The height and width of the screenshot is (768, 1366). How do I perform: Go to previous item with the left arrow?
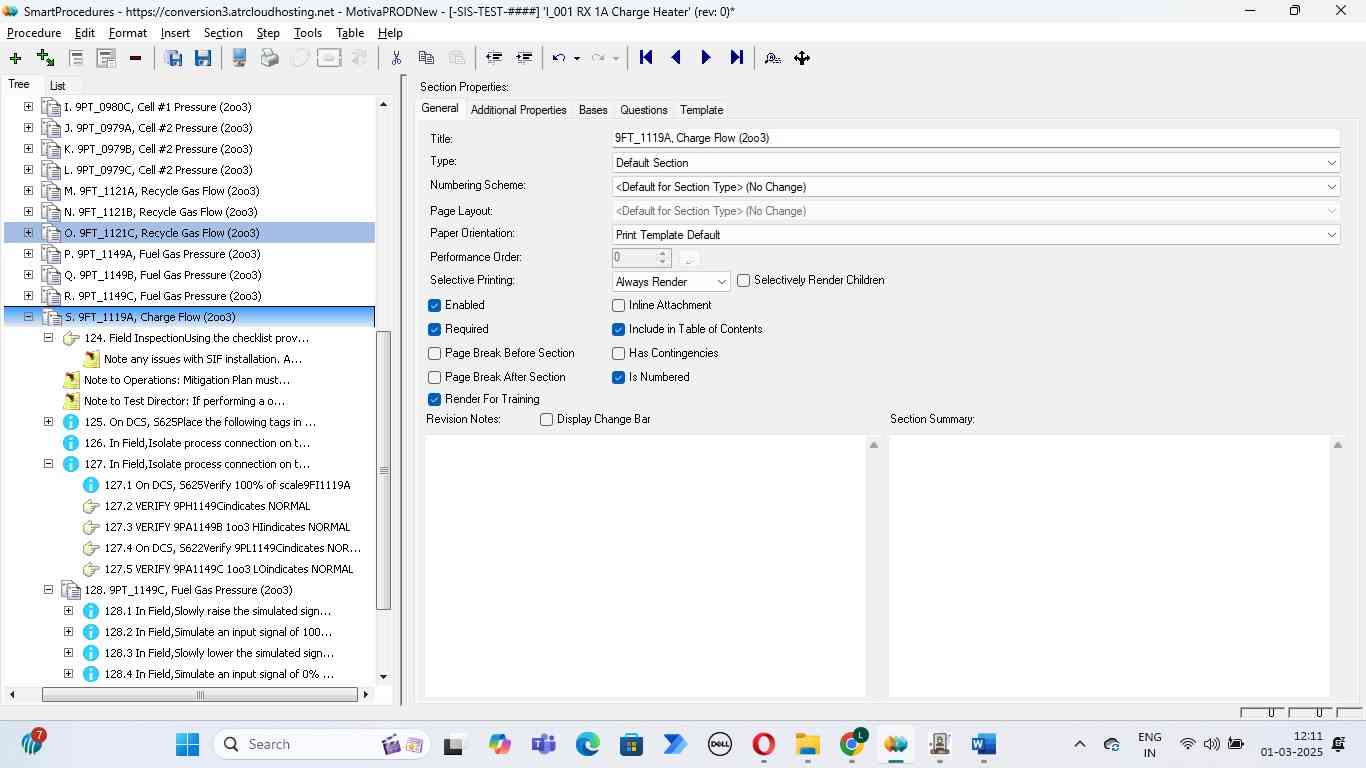(676, 58)
